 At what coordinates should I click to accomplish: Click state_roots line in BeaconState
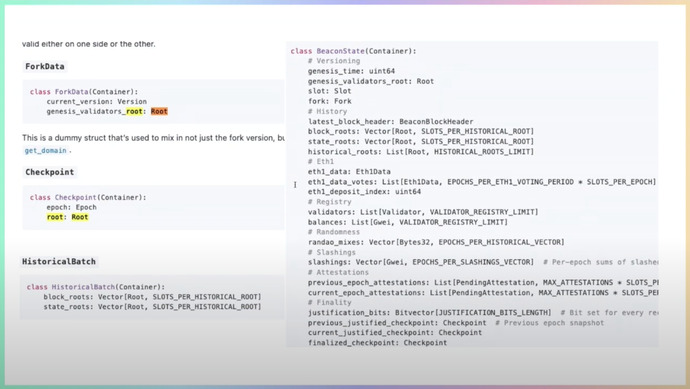(x=421, y=141)
